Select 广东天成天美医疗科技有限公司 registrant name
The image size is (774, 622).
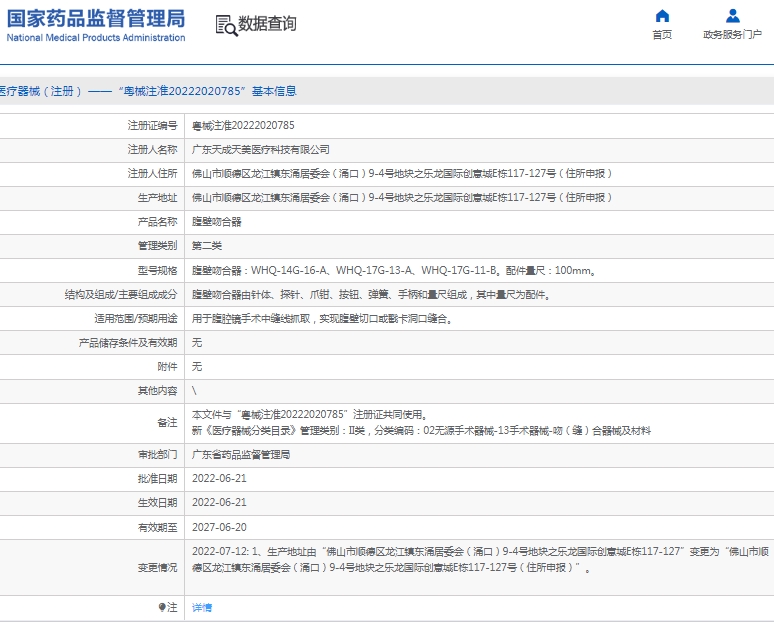(x=261, y=150)
